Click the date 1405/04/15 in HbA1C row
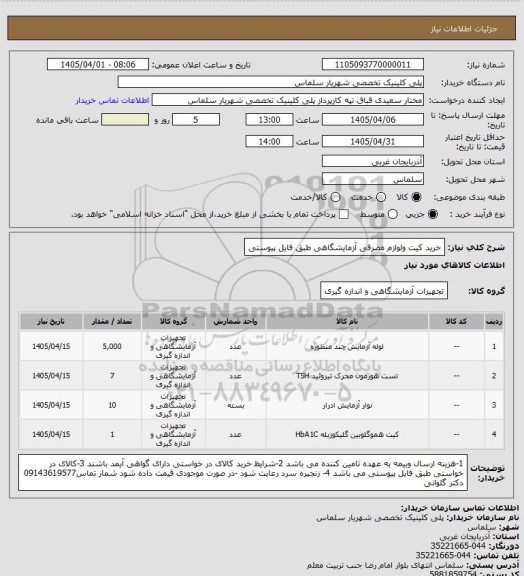Viewport: 524px width, 576px height. pyautogui.click(x=51, y=435)
